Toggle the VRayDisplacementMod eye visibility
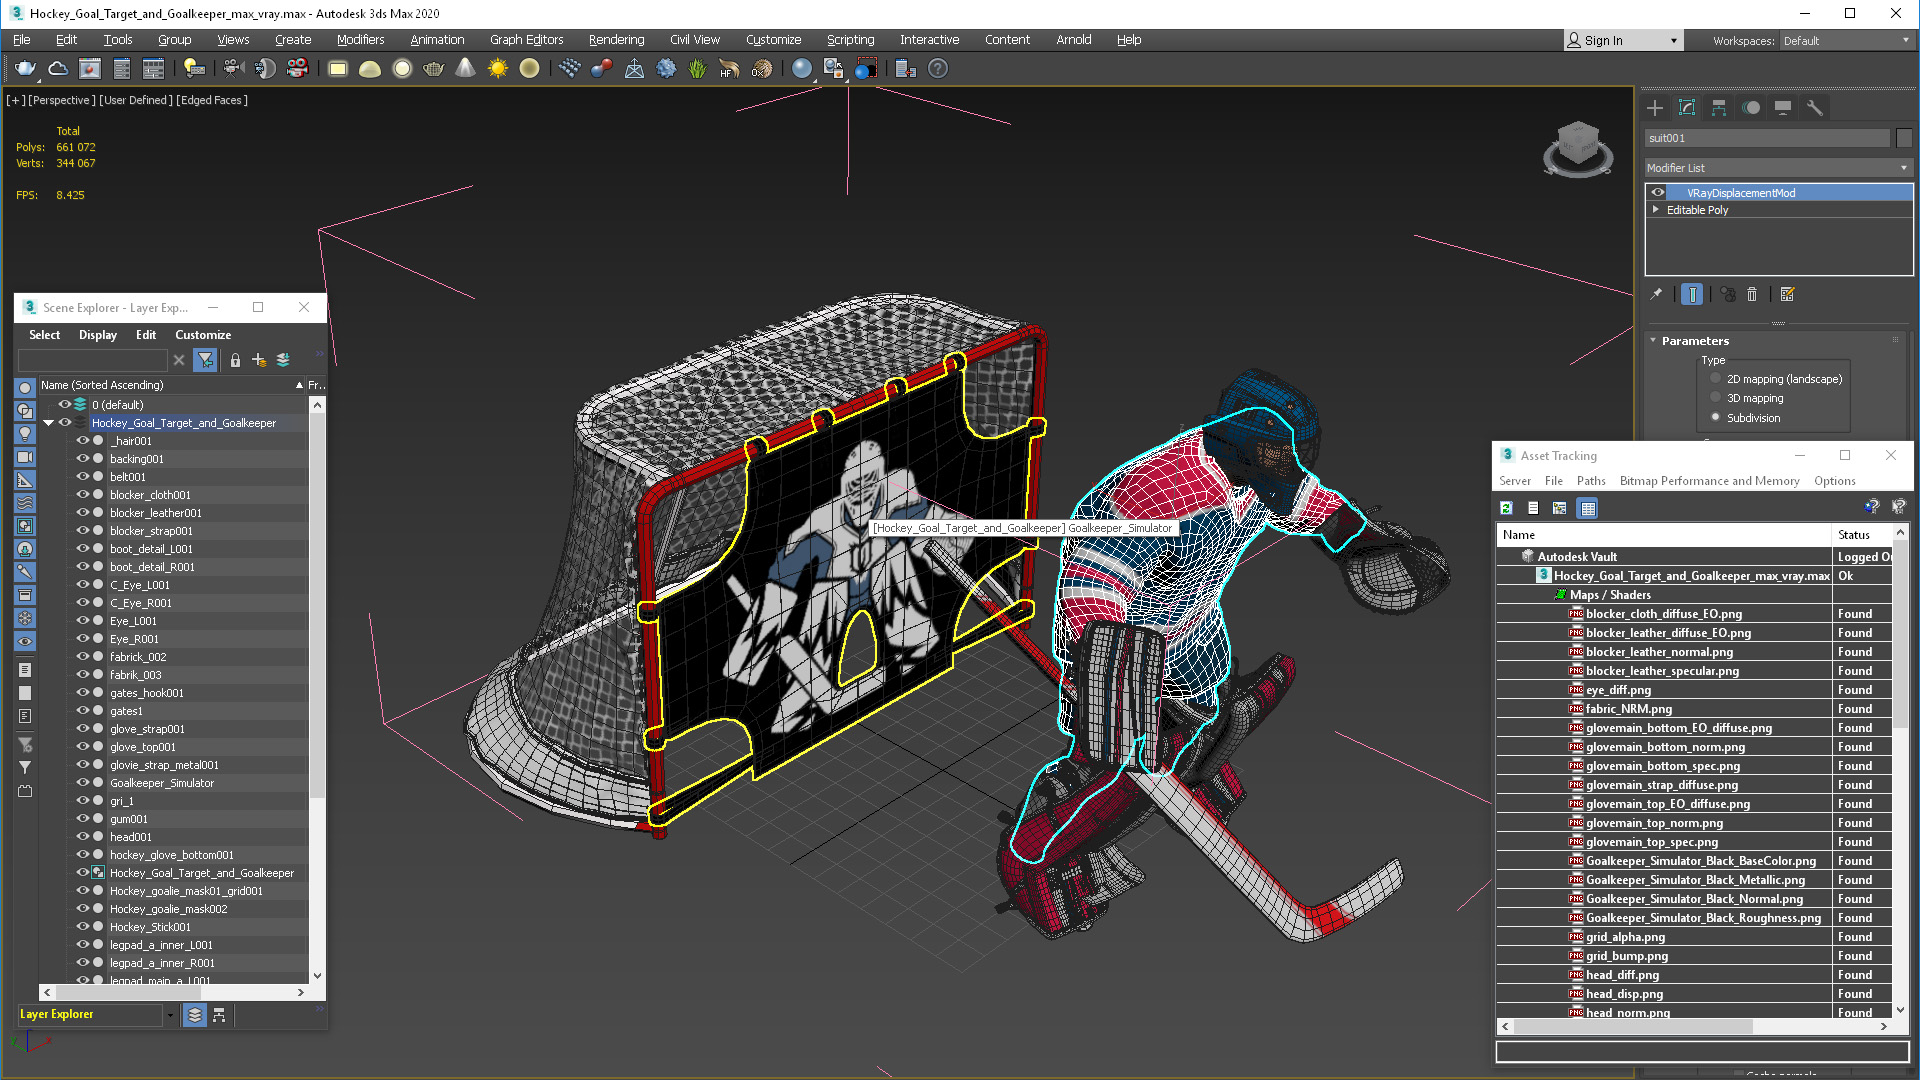 (1658, 193)
